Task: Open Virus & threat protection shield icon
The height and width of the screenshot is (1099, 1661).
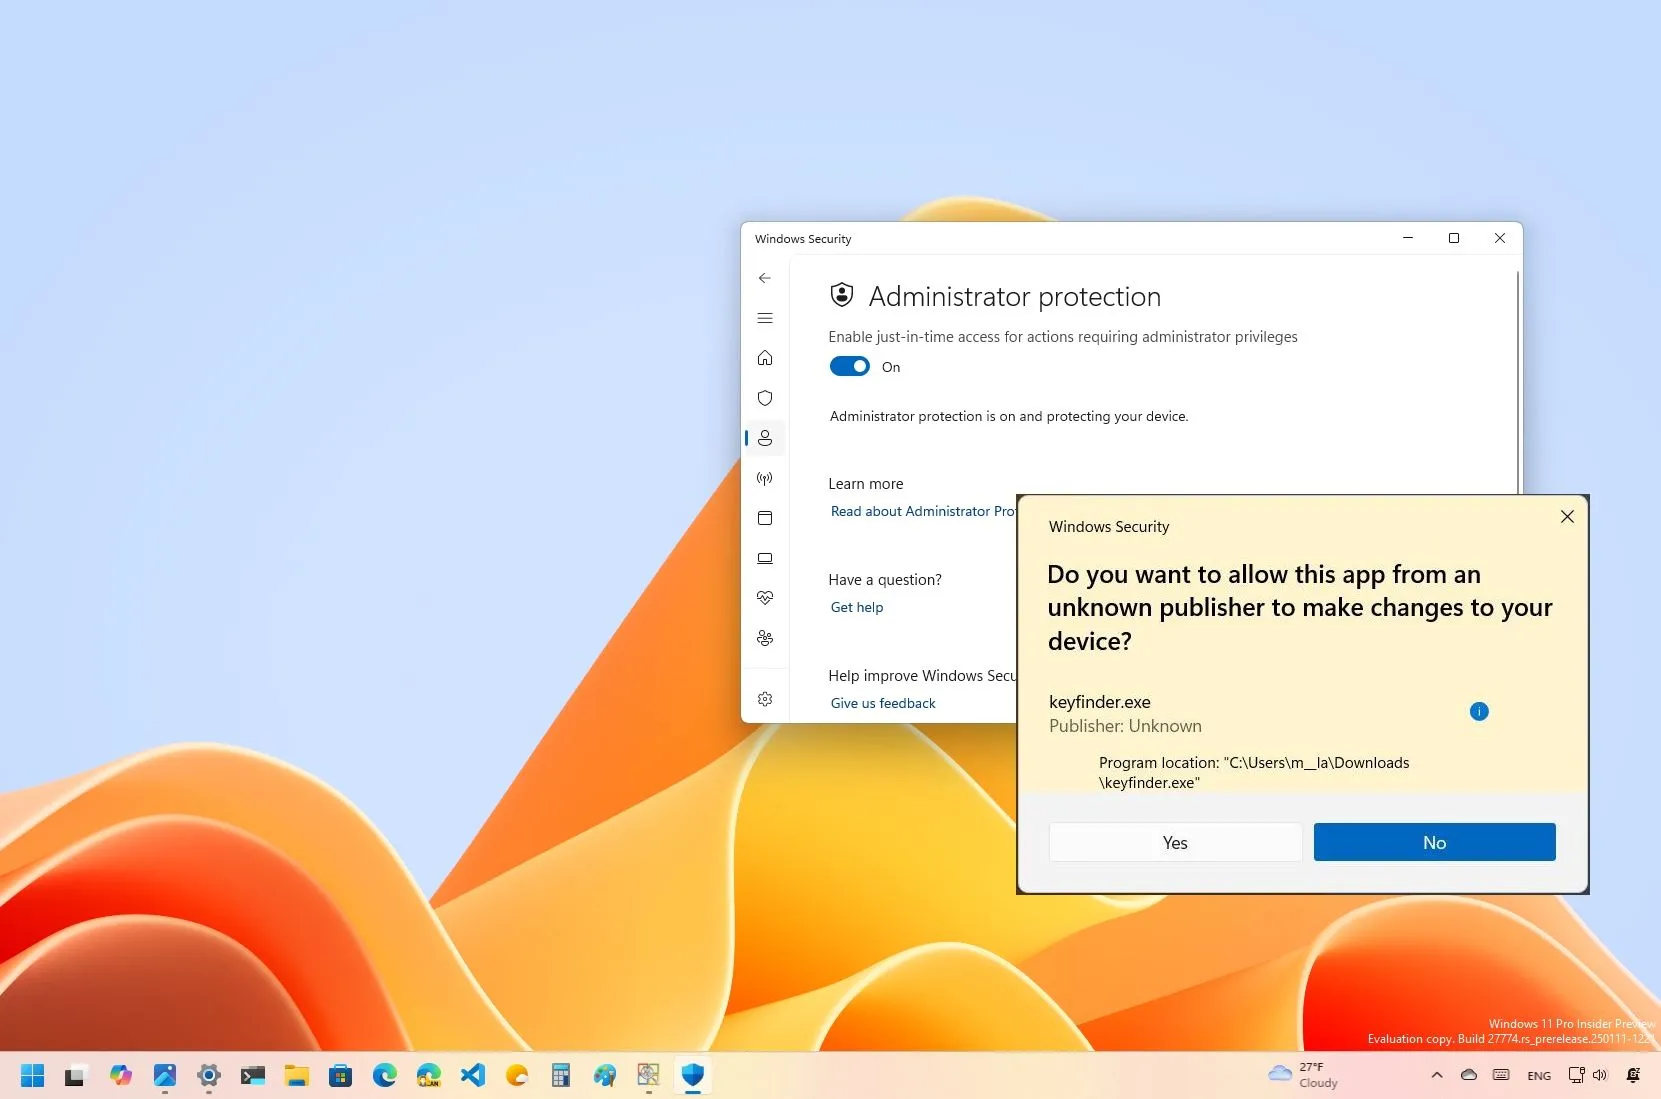Action: (765, 398)
